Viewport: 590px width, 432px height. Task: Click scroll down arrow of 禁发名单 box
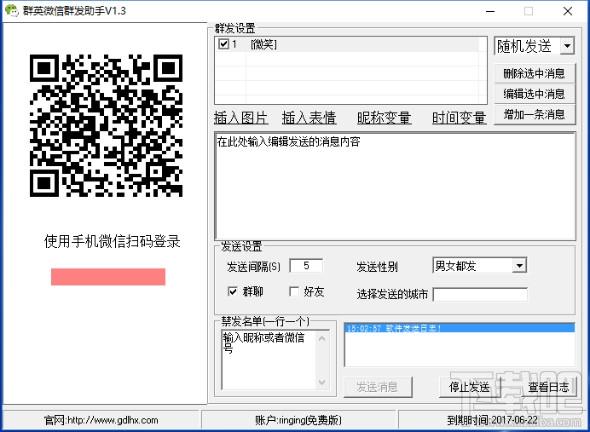322,382
